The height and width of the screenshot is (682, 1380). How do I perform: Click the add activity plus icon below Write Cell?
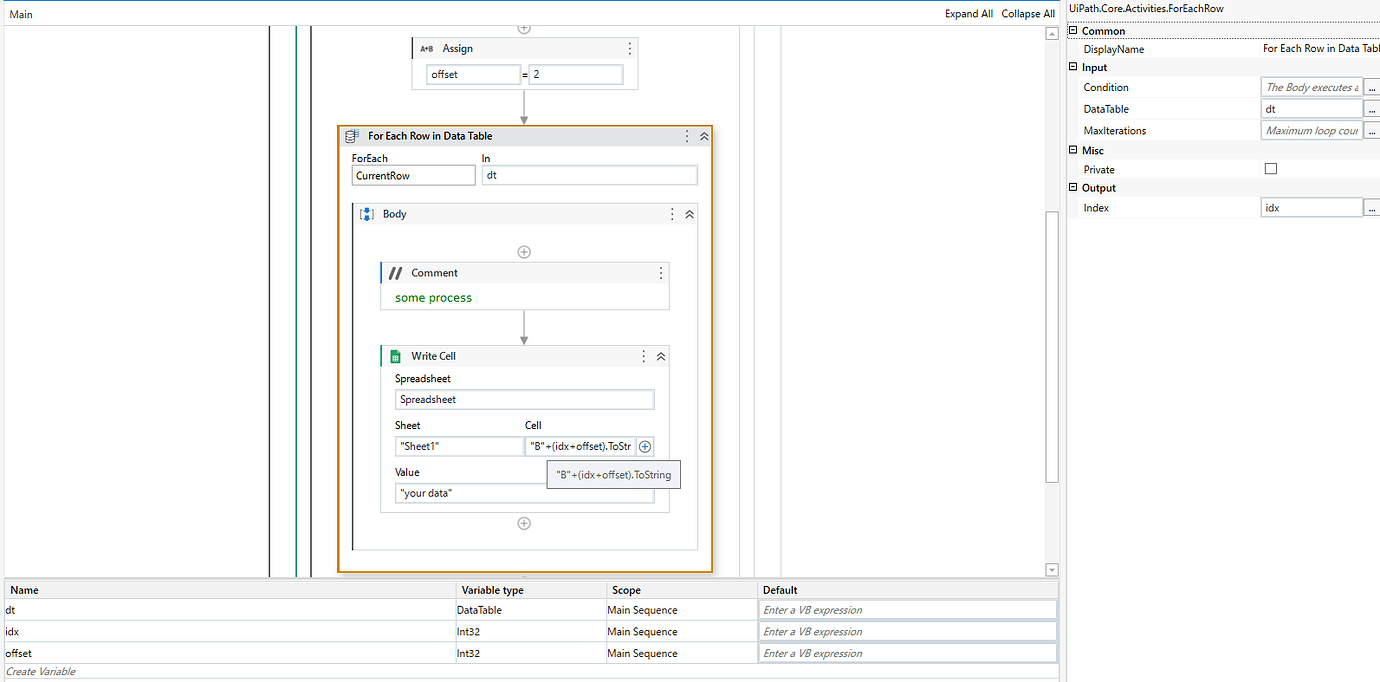[x=524, y=523]
